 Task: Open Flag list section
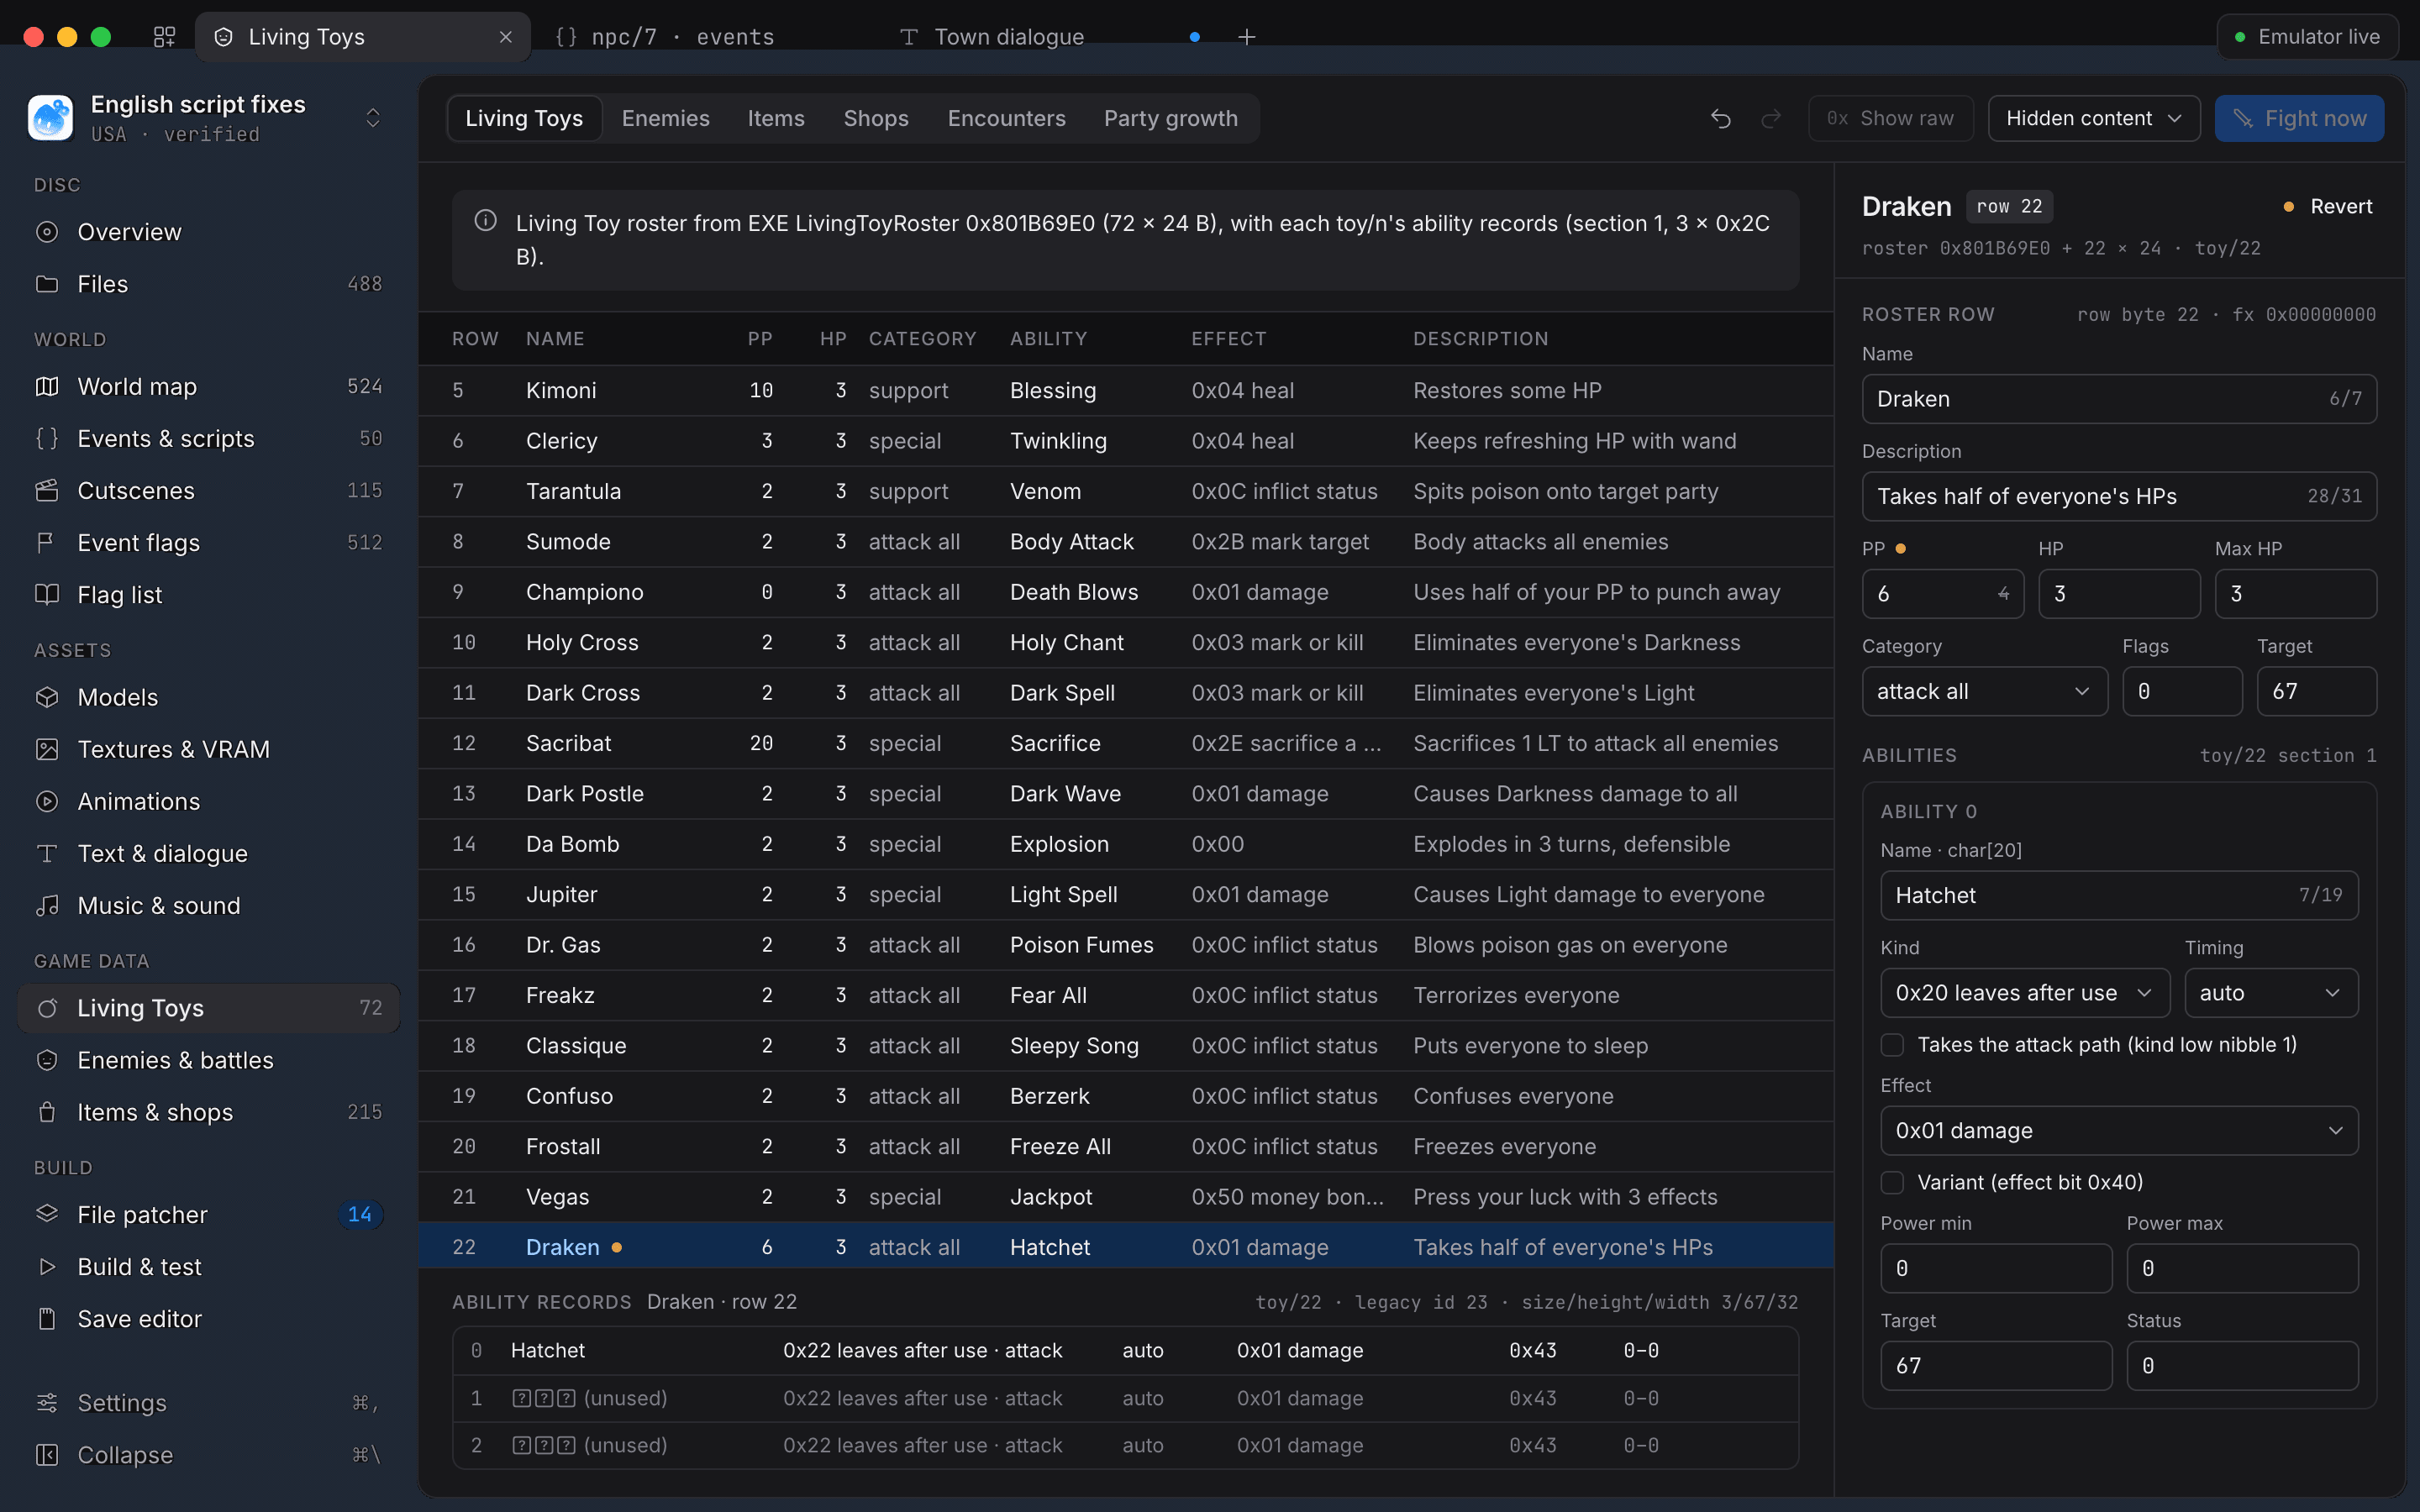pyautogui.click(x=209, y=595)
